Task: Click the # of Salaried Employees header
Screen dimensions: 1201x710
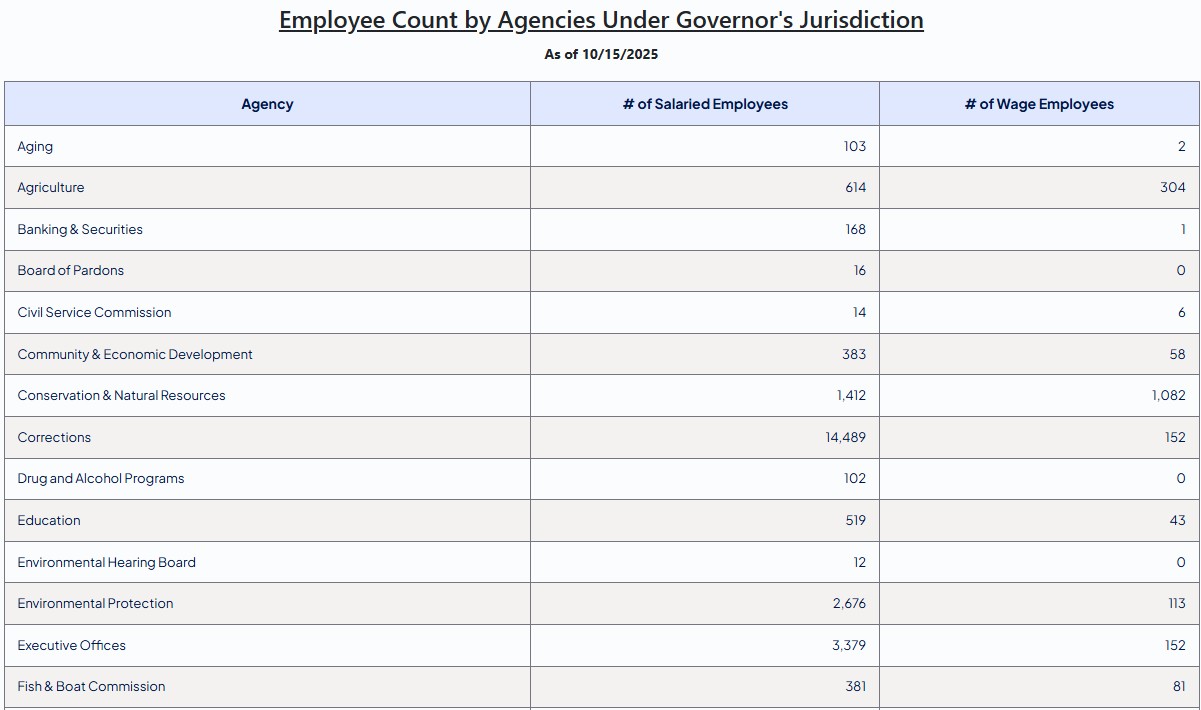Action: 704,103
